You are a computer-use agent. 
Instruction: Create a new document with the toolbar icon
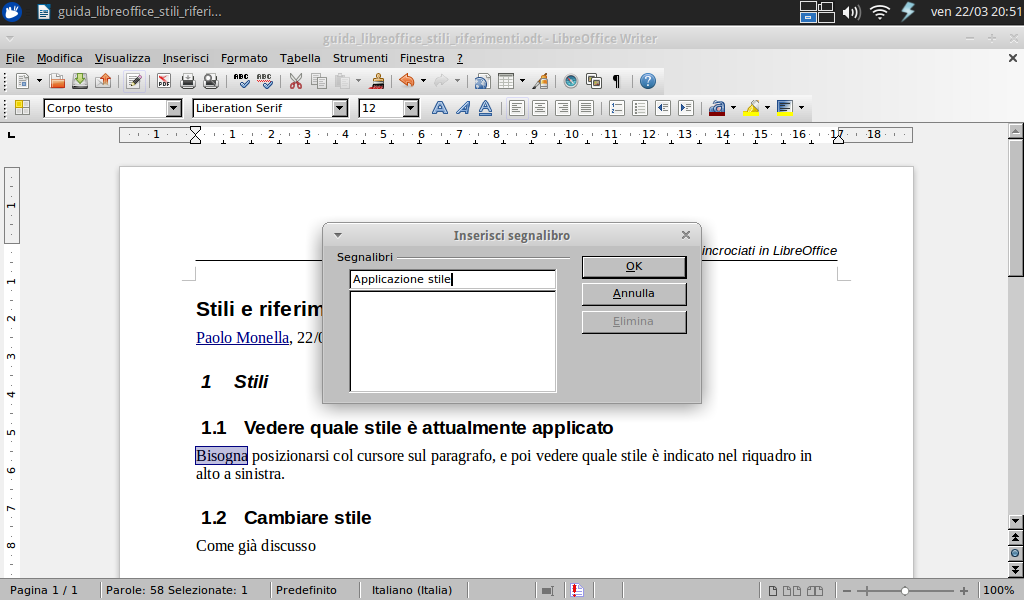click(22, 81)
